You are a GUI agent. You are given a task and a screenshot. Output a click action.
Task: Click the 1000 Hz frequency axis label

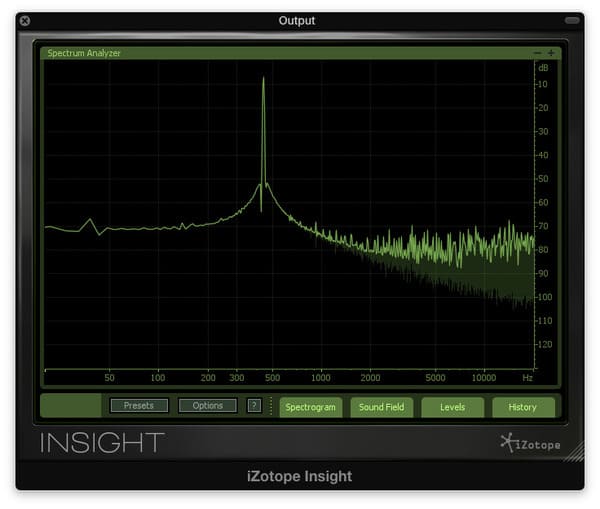320,379
